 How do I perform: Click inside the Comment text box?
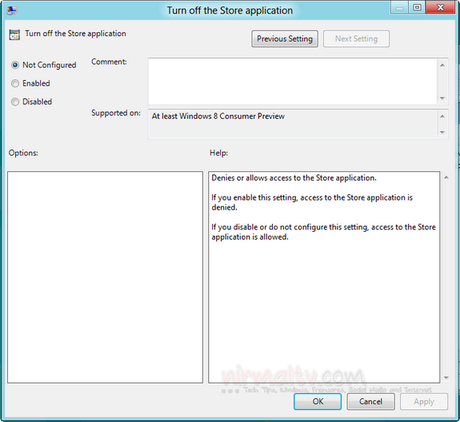293,81
